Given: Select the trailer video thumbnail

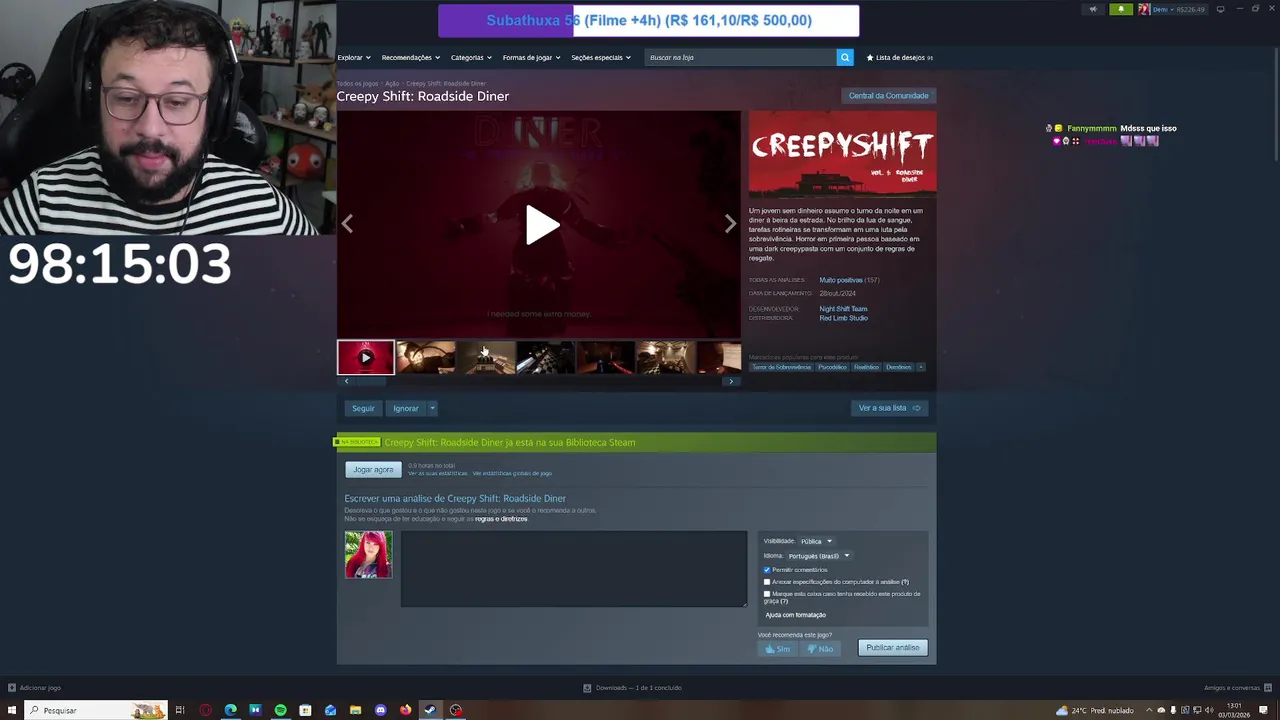Looking at the screenshot, I should click(x=365, y=357).
